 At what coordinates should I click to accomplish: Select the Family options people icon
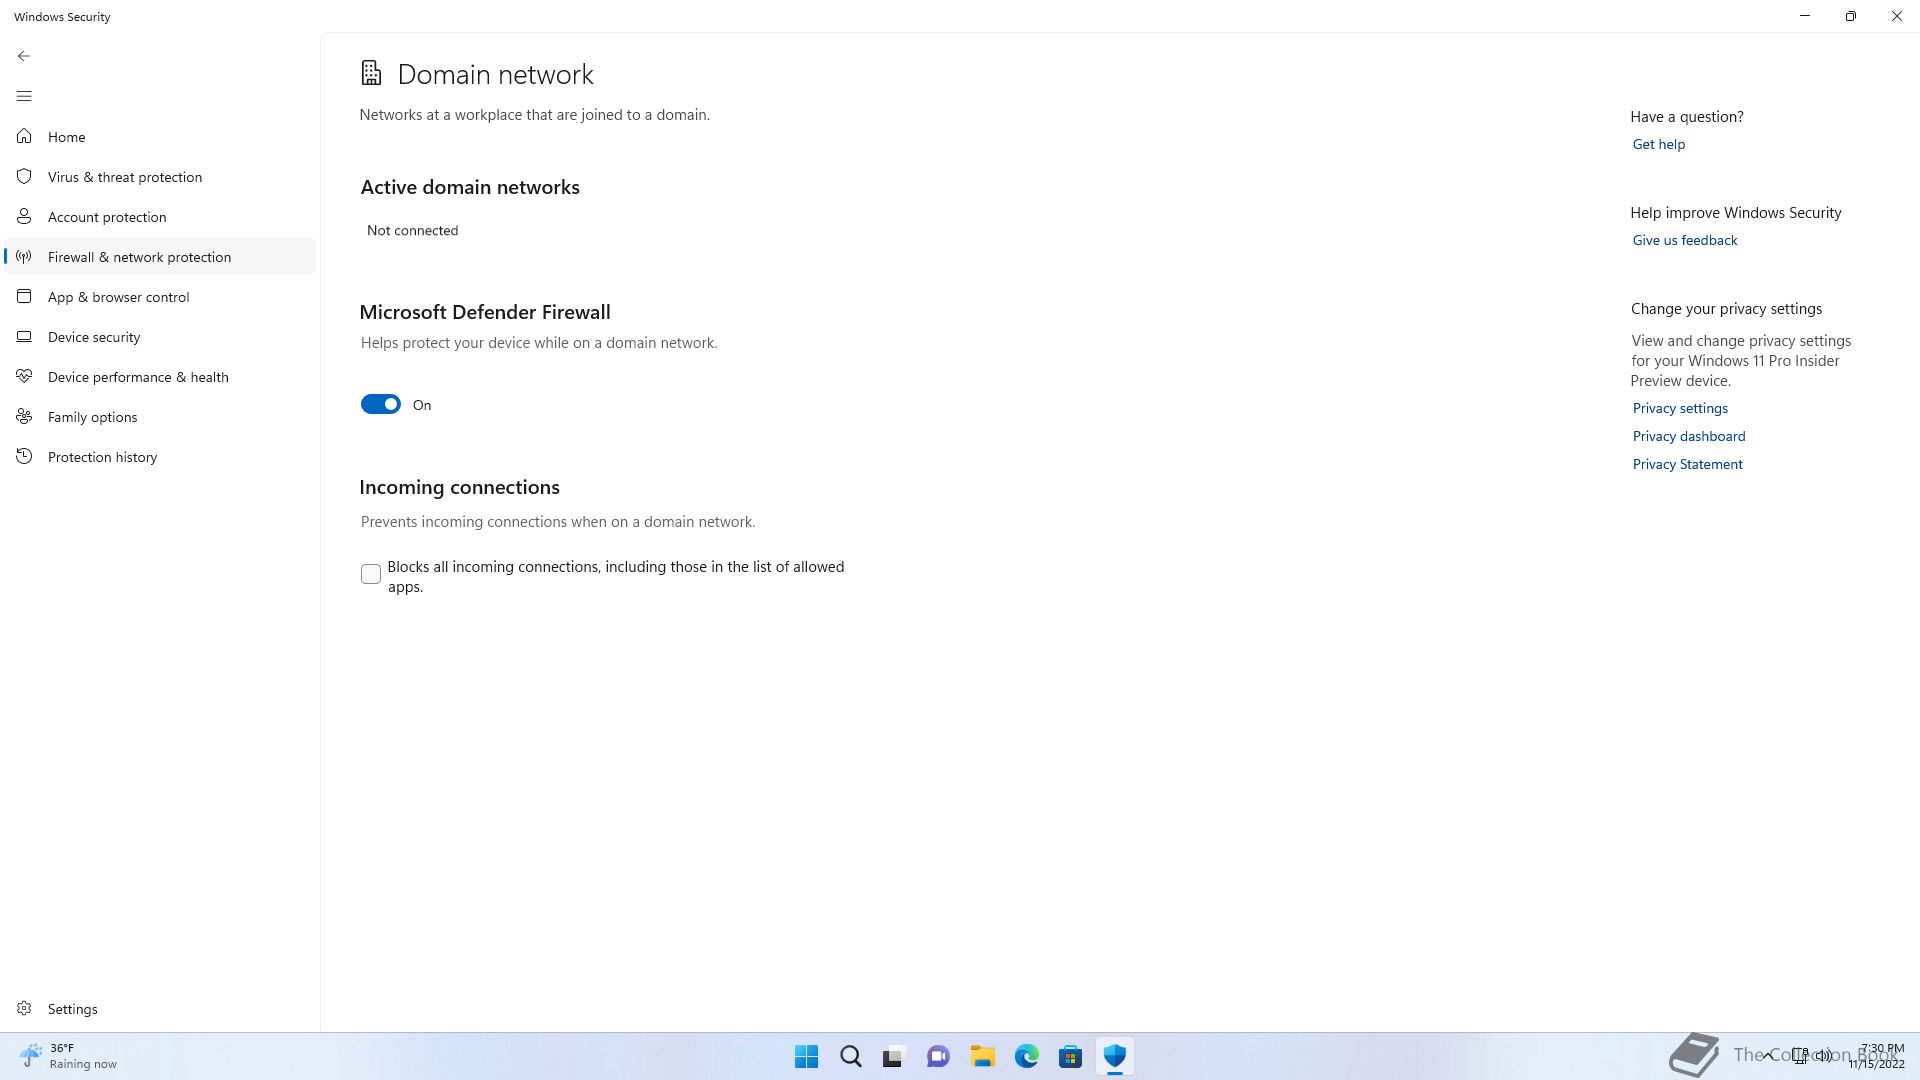click(x=24, y=416)
